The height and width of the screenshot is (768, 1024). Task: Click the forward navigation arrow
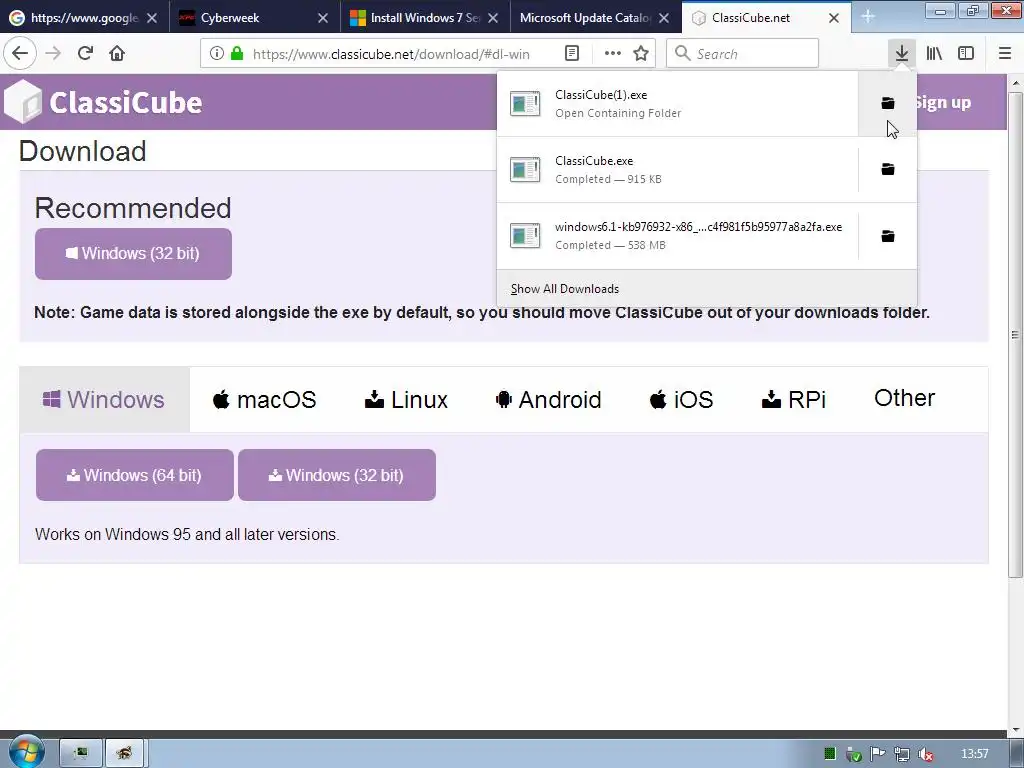point(53,53)
